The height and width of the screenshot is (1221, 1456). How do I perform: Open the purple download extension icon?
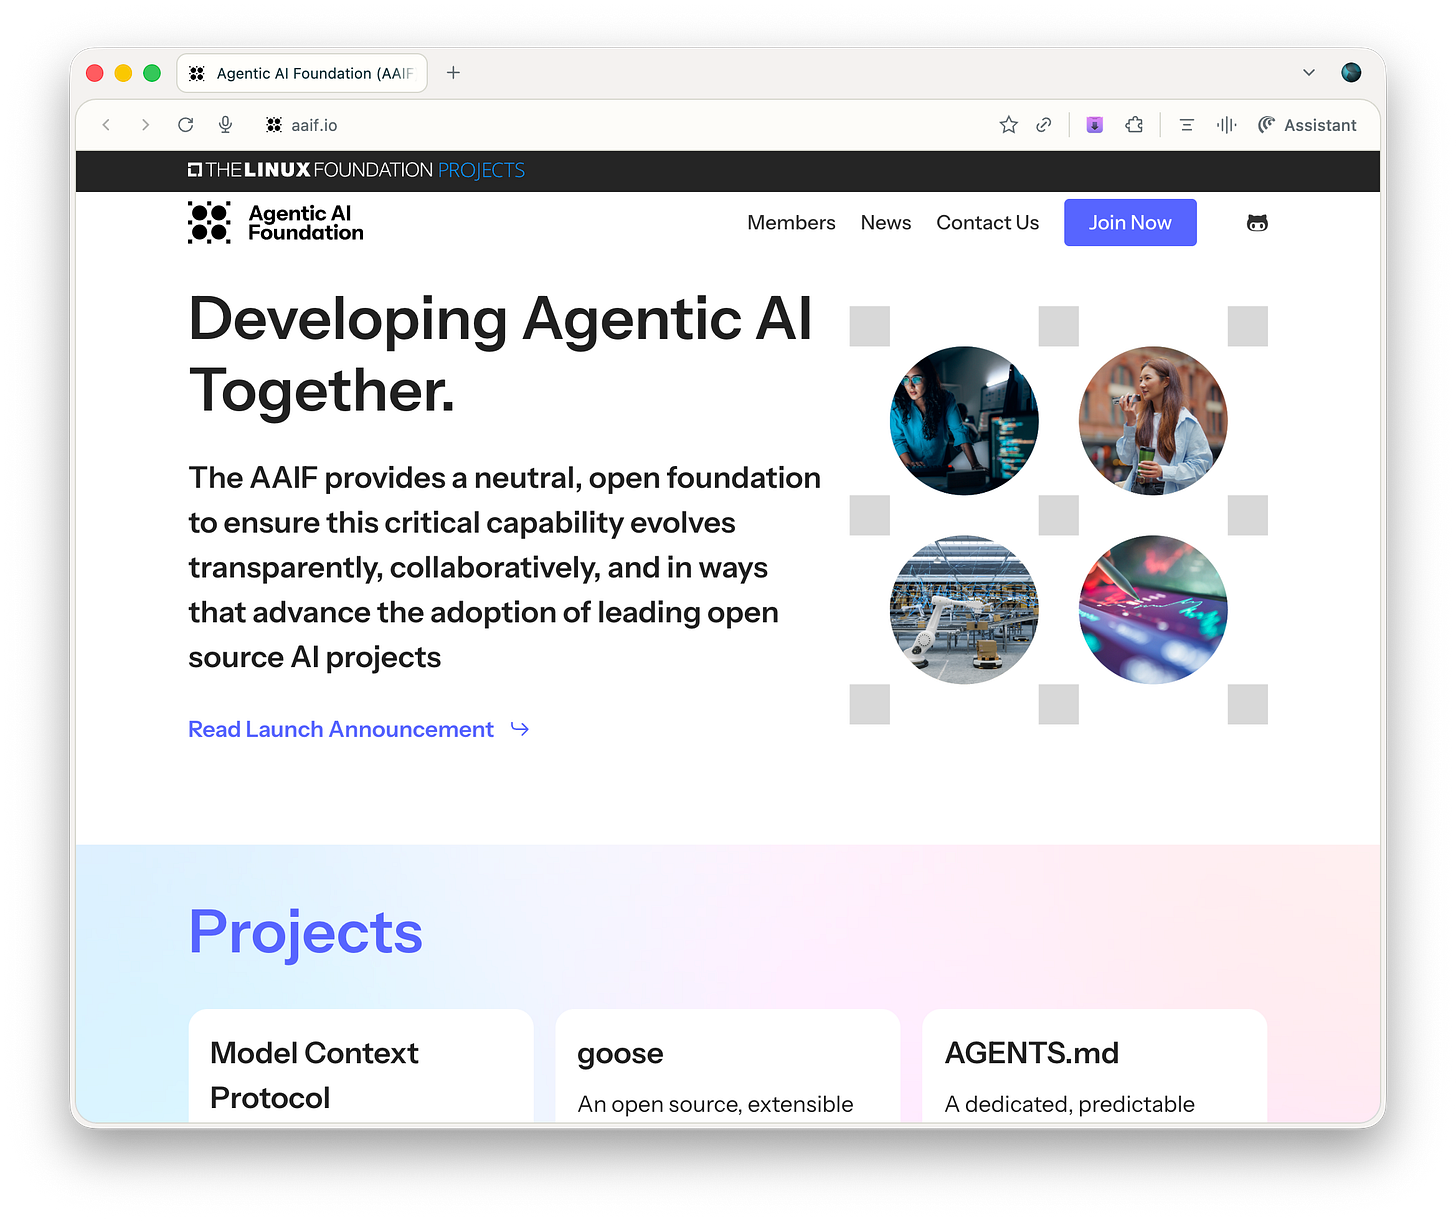1095,125
